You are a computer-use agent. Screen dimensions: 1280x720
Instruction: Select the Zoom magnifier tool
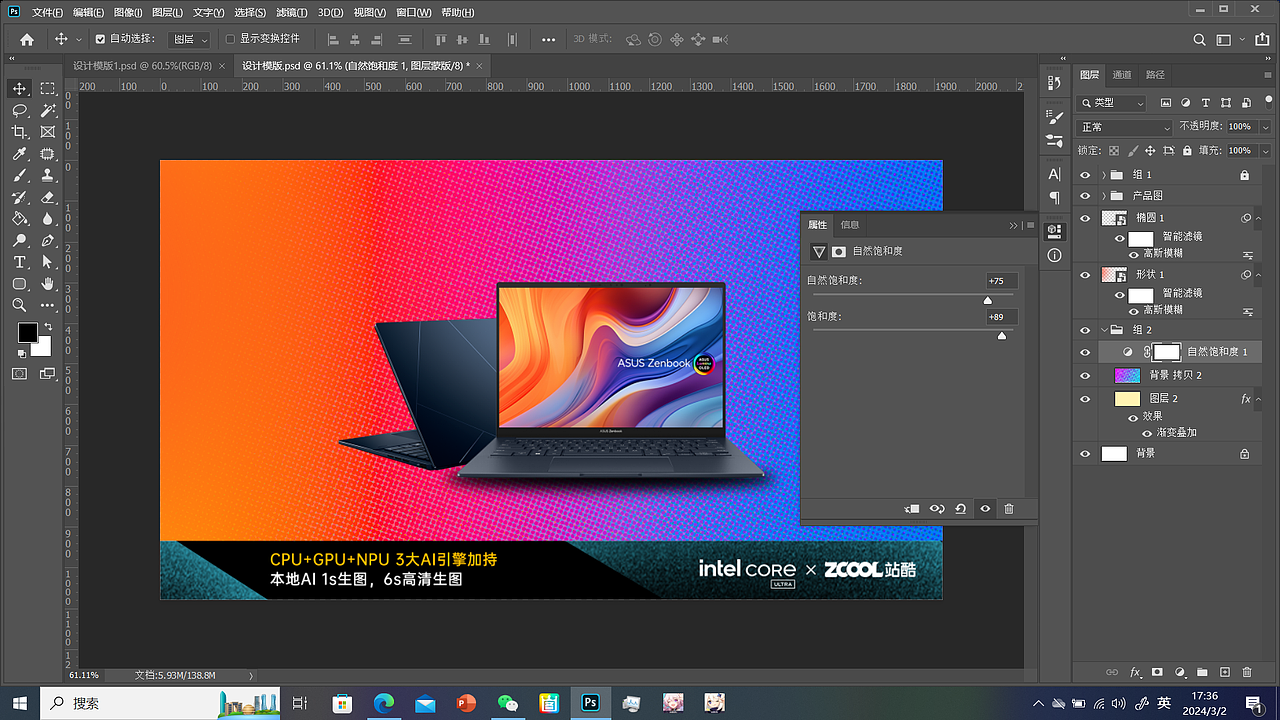(x=19, y=305)
